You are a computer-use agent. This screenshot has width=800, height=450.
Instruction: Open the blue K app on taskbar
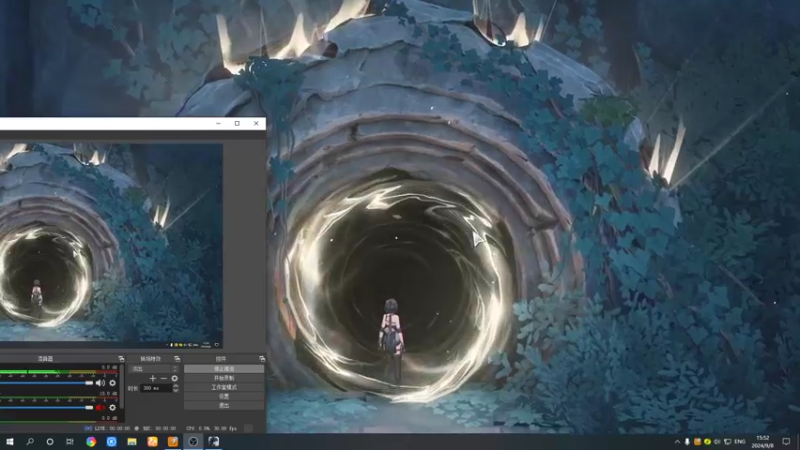[x=111, y=441]
